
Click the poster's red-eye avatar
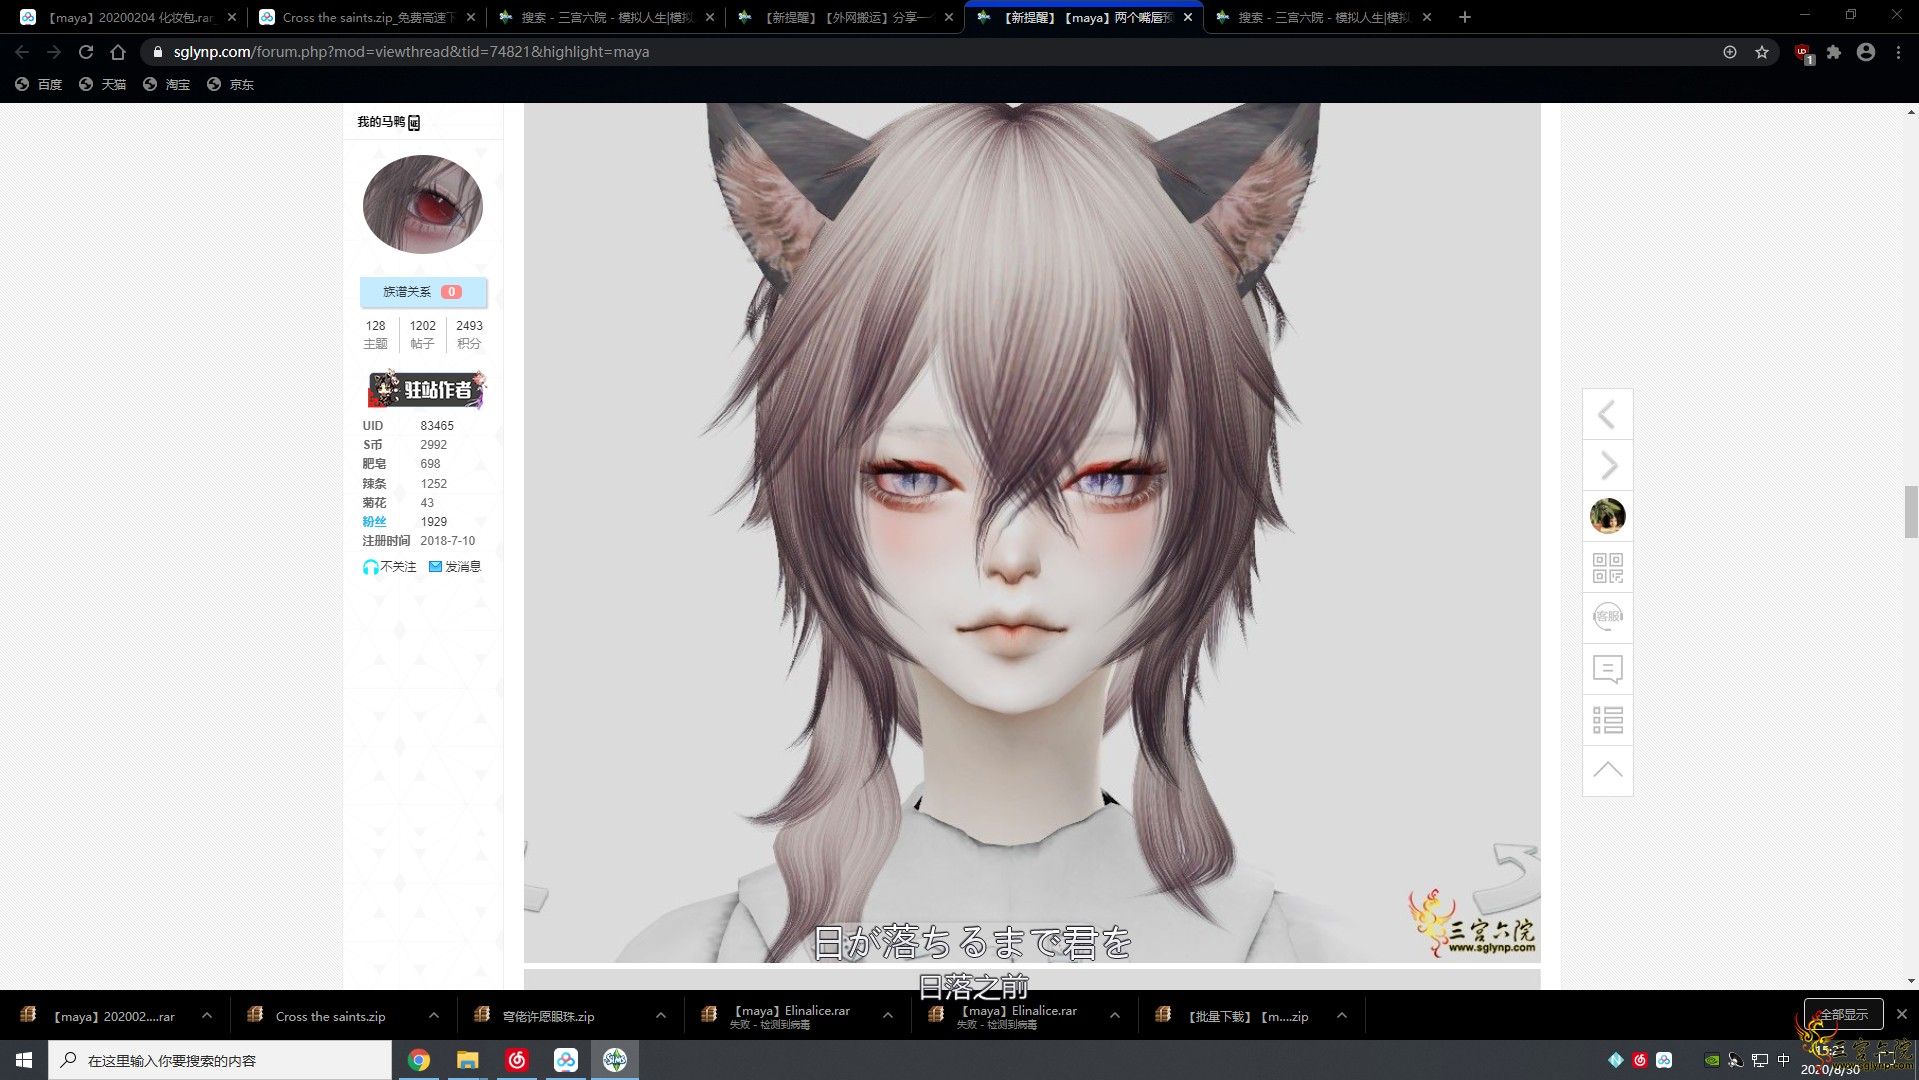point(422,204)
